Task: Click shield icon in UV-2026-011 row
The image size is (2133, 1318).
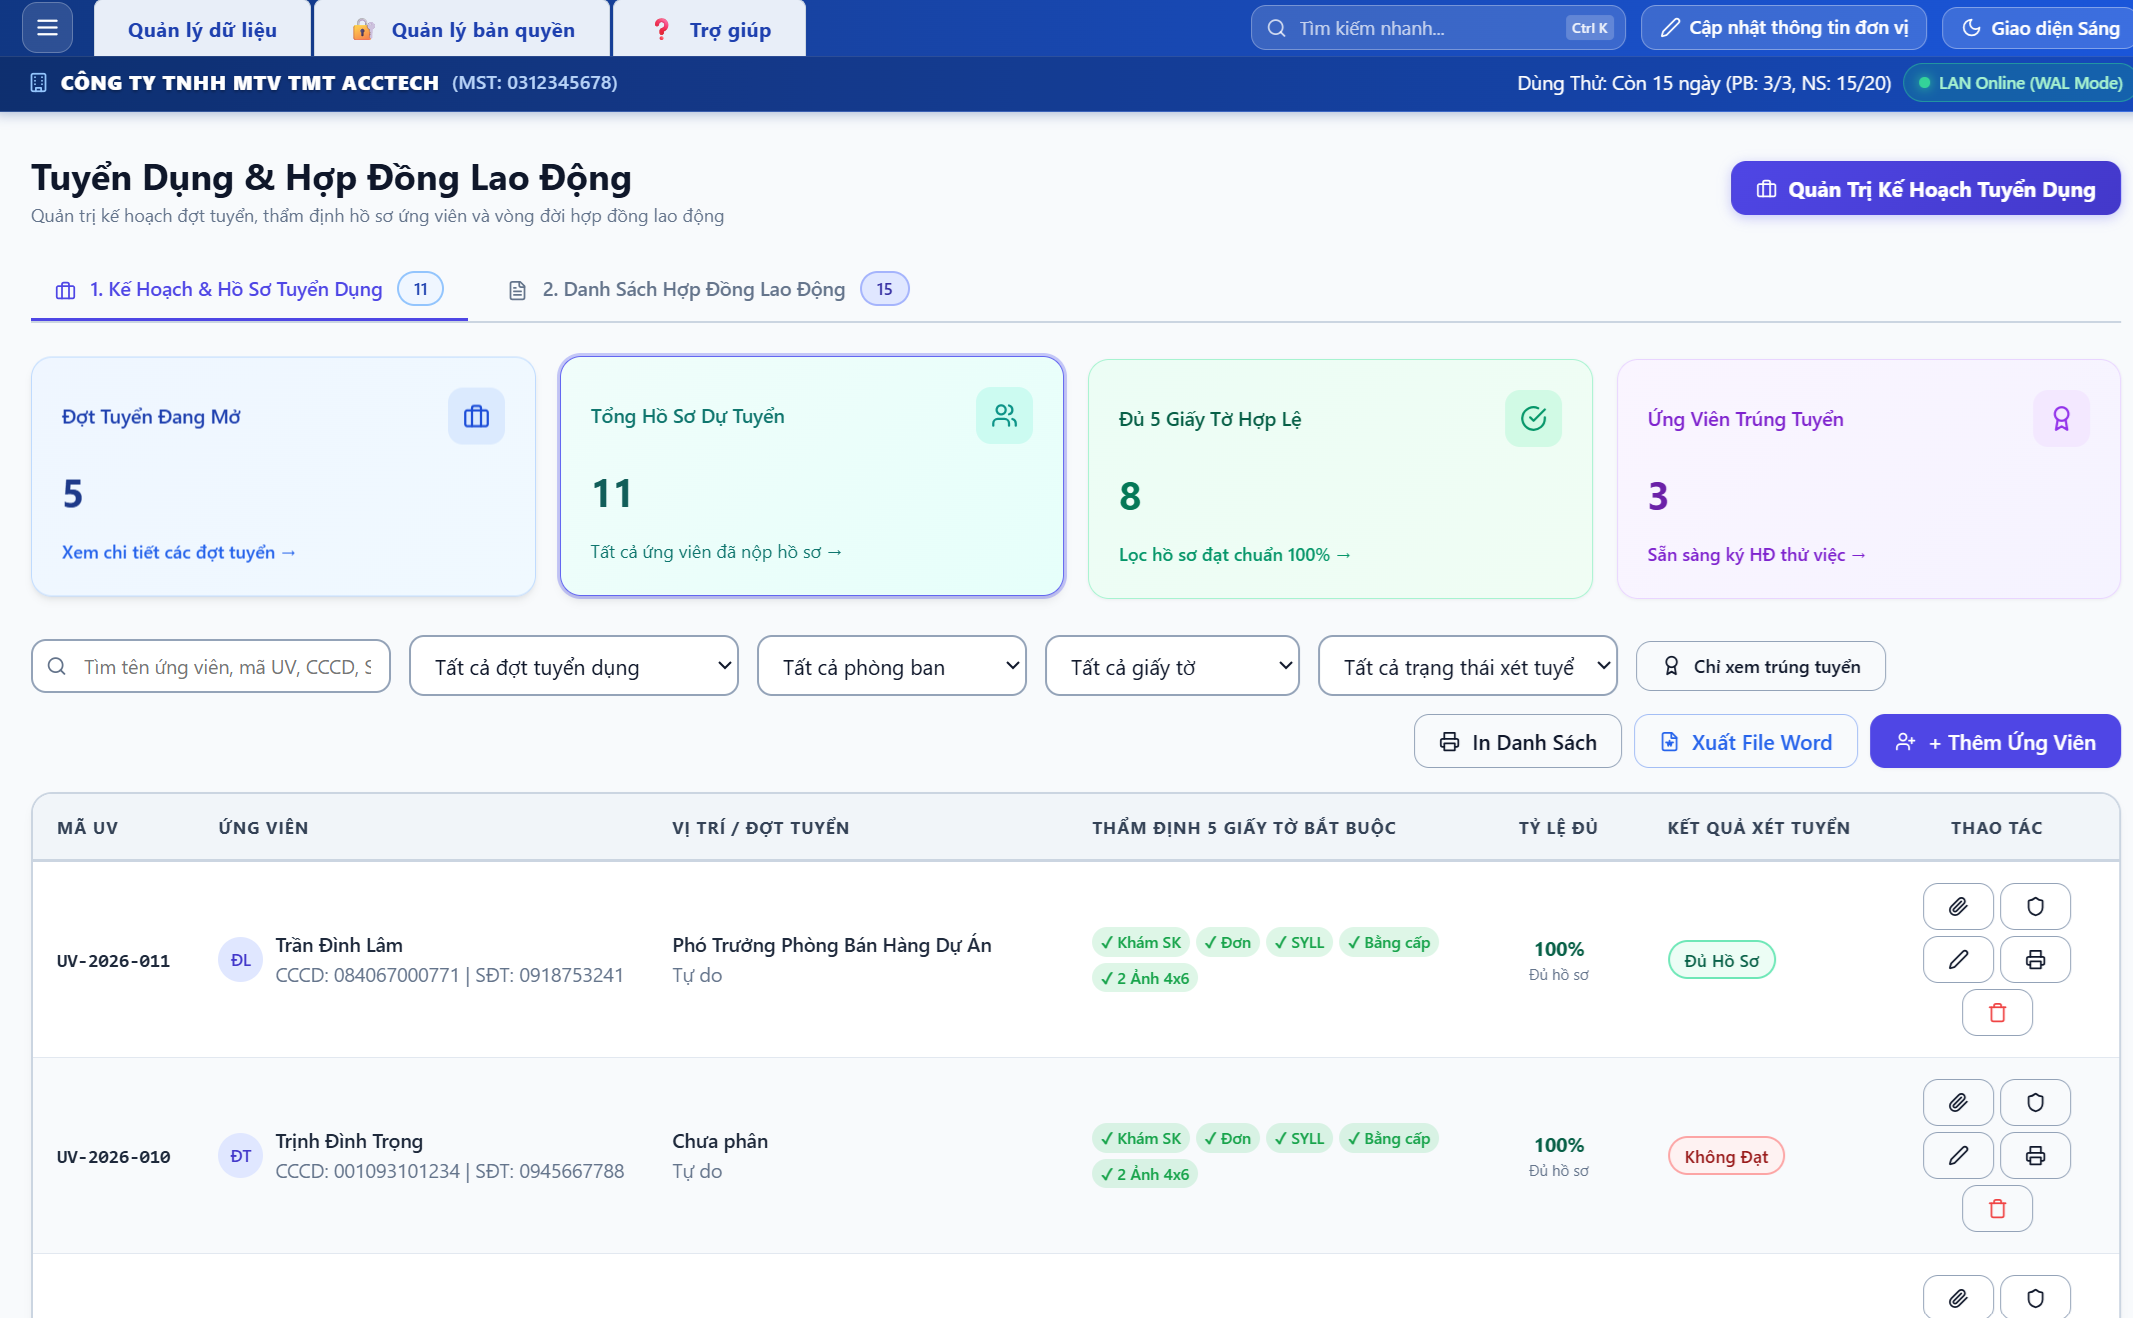Action: 2035,907
